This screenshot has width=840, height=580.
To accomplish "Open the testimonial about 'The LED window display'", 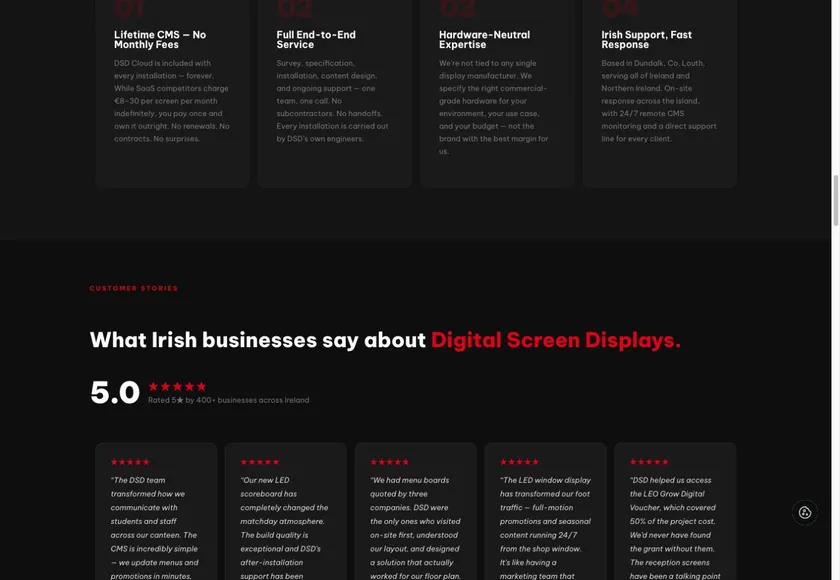I will point(545,511).
